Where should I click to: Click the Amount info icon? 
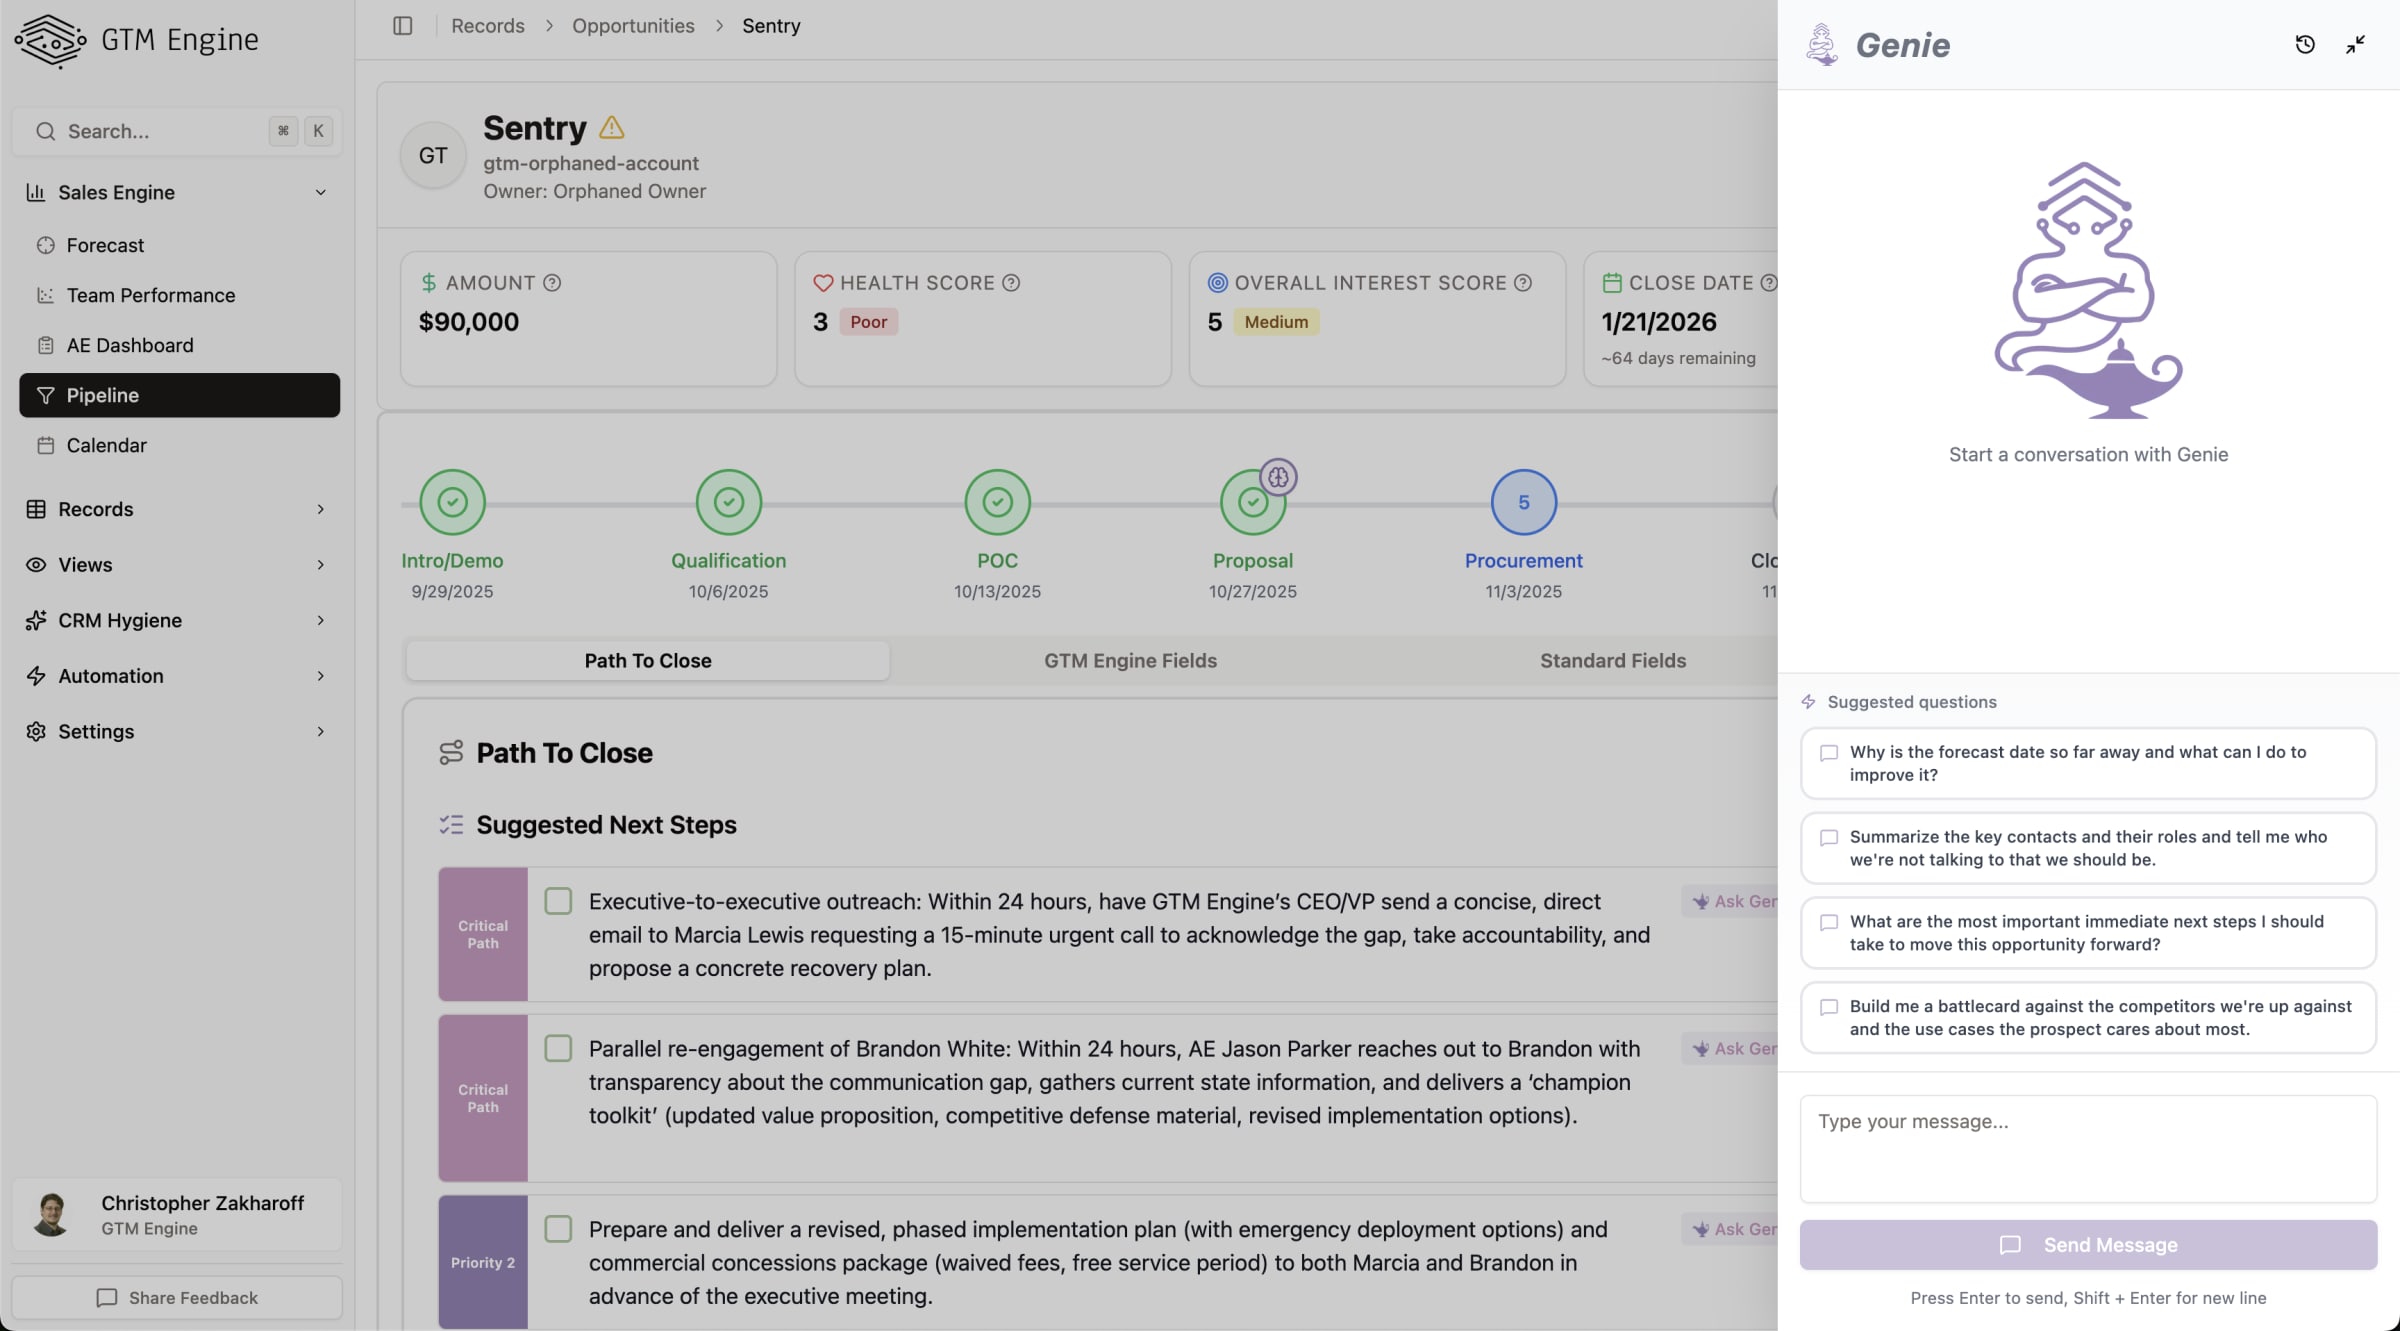[x=552, y=283]
